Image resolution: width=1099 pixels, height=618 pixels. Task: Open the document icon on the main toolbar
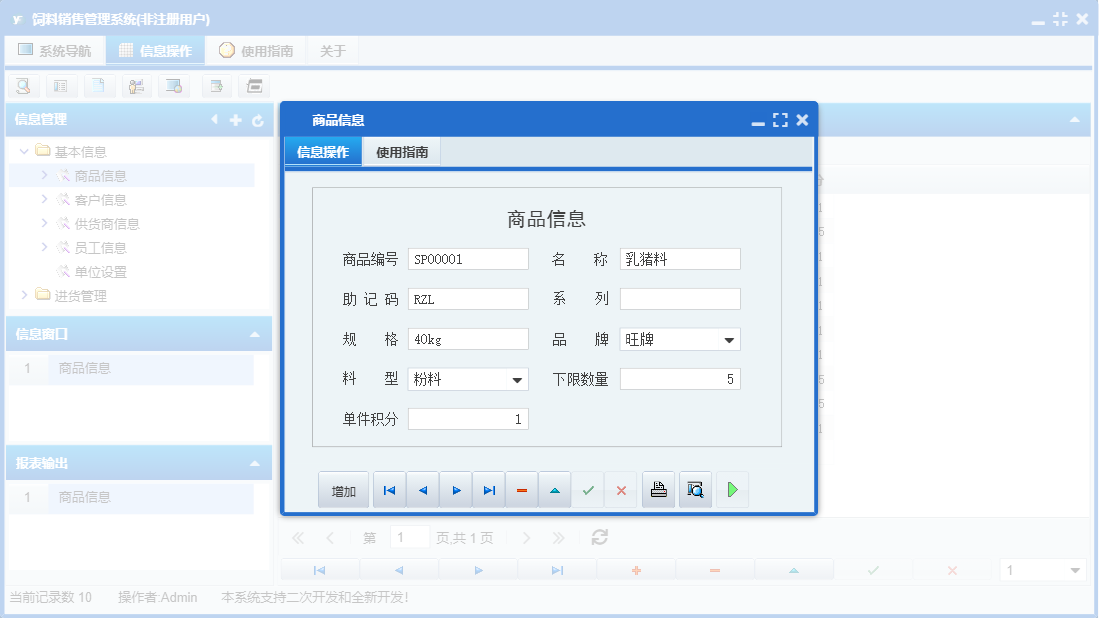(x=98, y=86)
